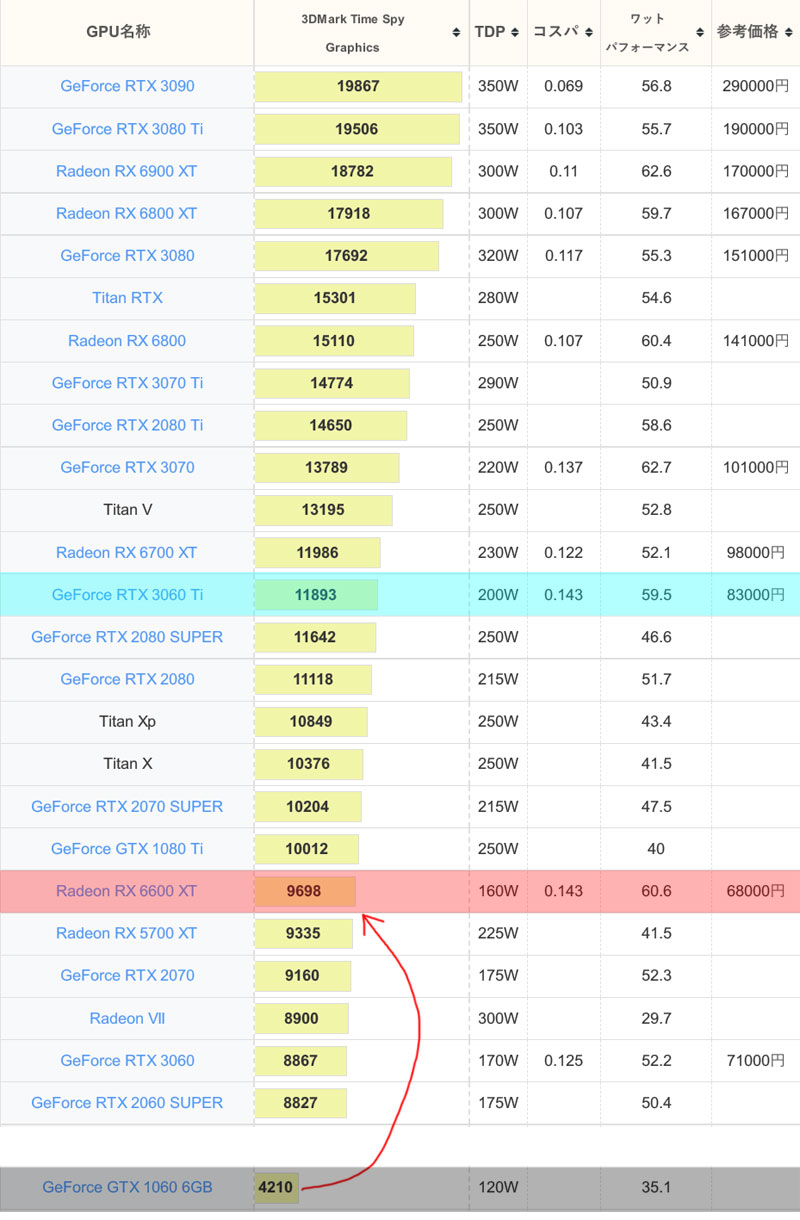This screenshot has width=800, height=1220.
Task: Open GeForce RTX 3080 Ti link
Action: tap(127, 129)
